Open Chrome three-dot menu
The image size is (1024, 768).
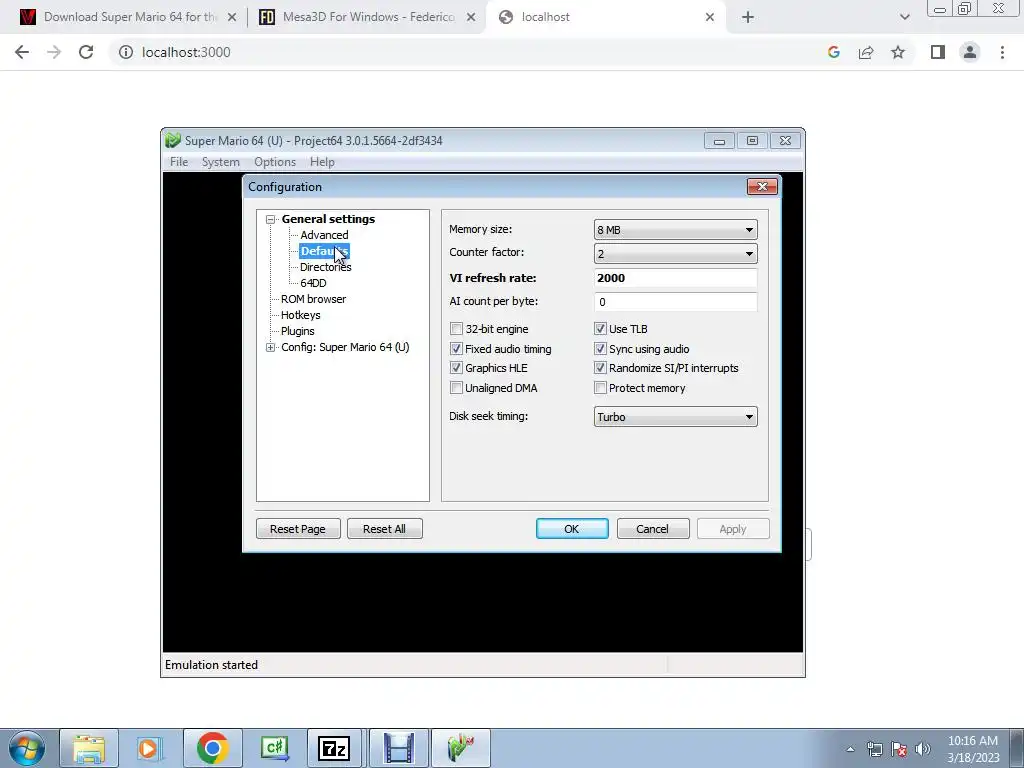coord(1002,52)
